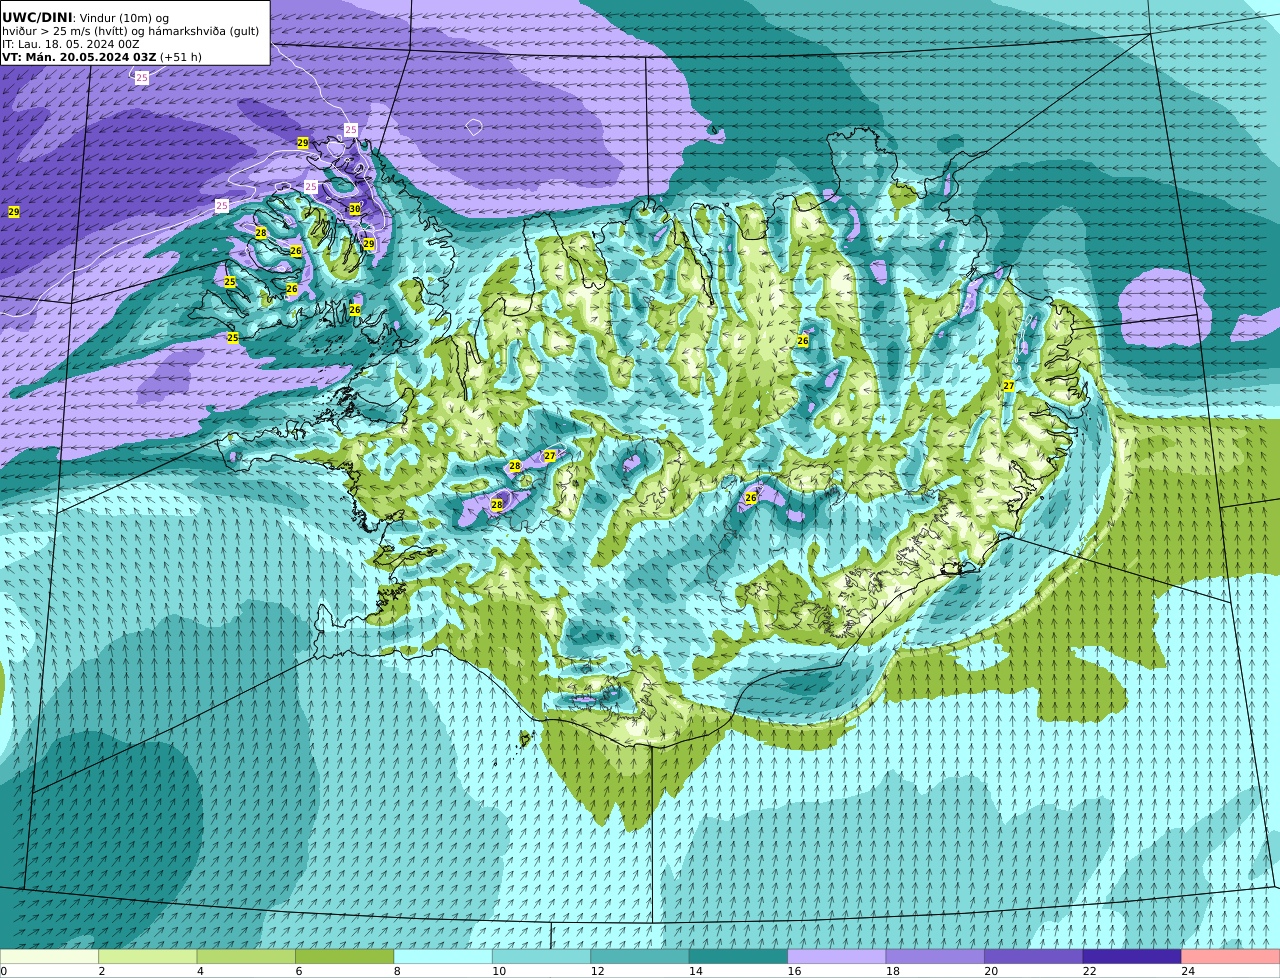Click the legend tick label 10

[499, 971]
